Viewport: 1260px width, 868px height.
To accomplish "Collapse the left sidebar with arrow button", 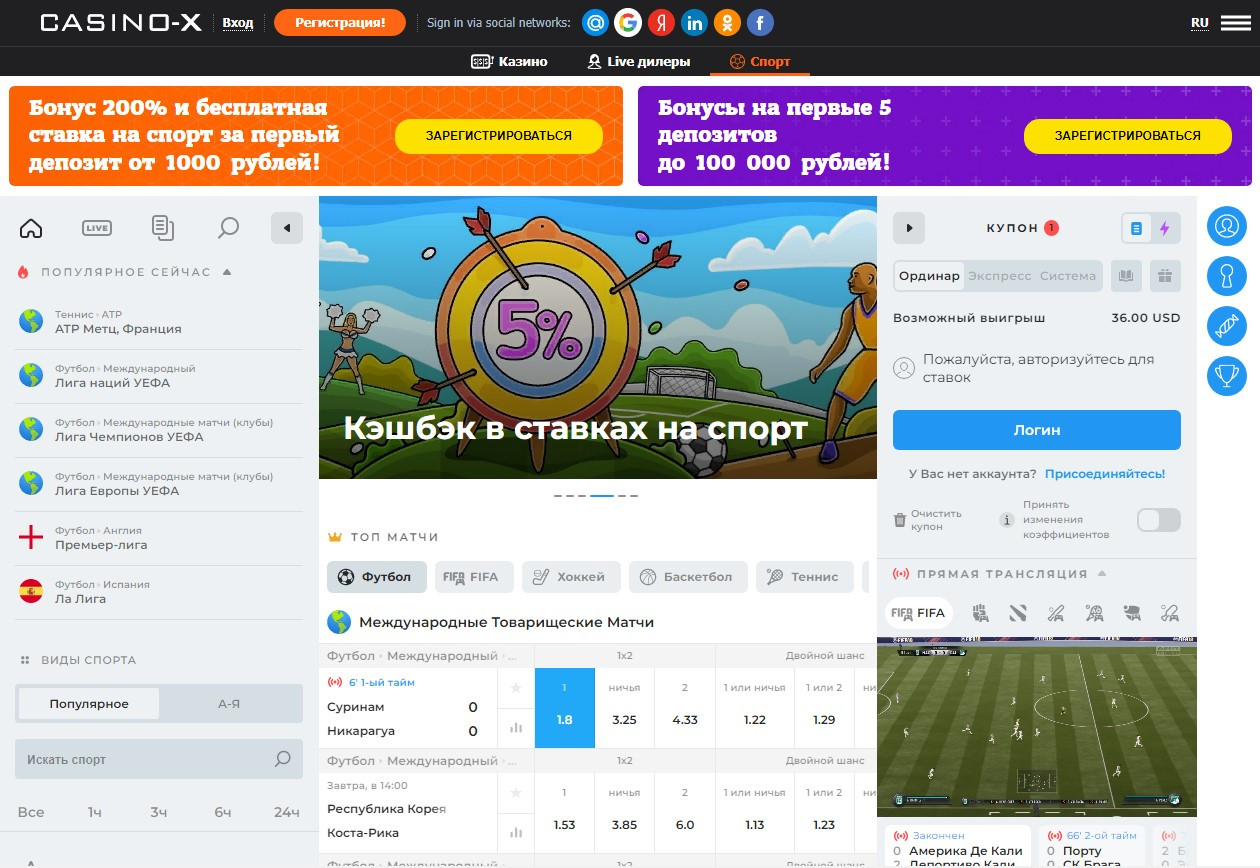I will (286, 228).
